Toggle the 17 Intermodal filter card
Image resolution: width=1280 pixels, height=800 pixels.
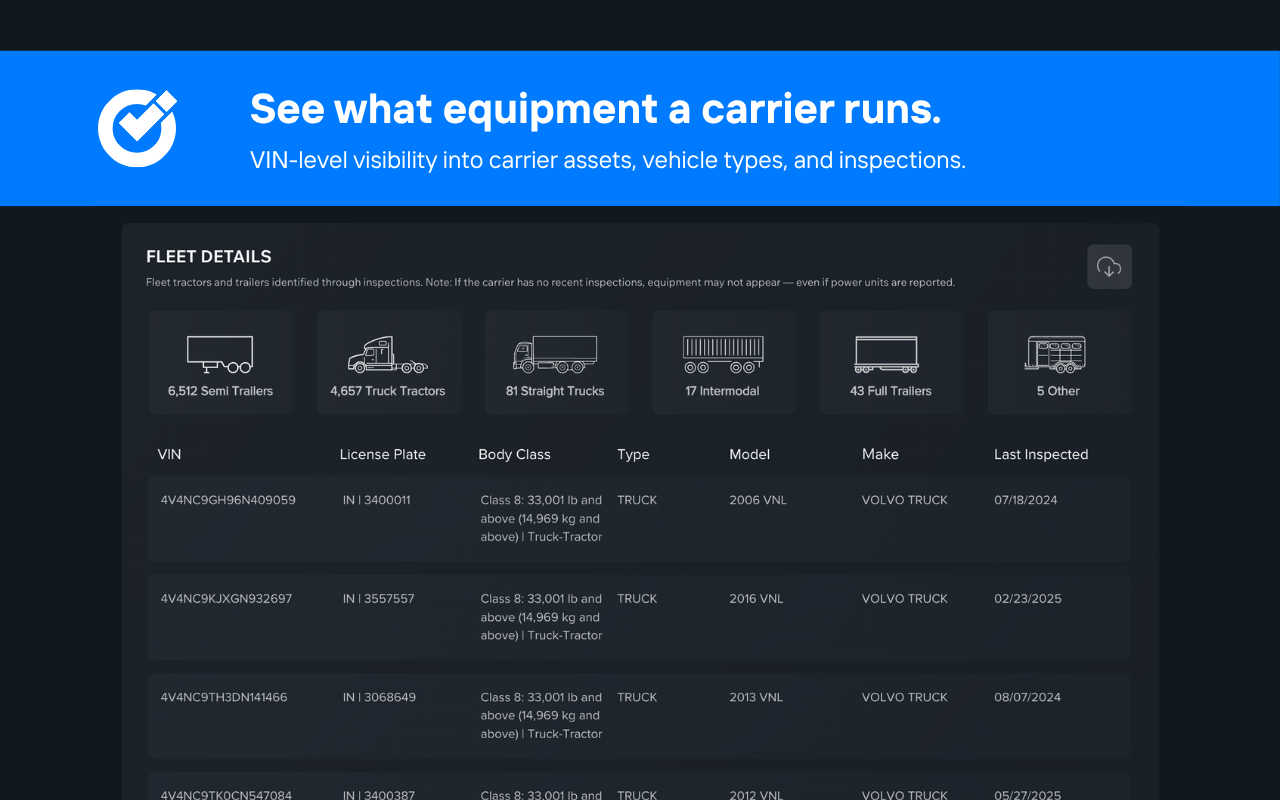click(x=723, y=362)
